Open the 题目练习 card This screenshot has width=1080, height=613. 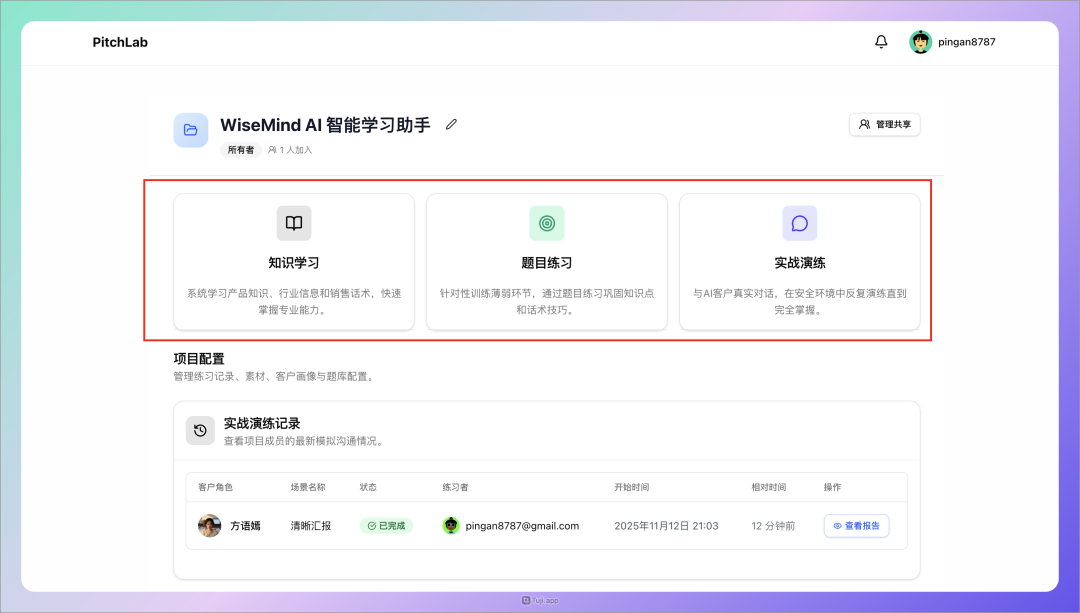pyautogui.click(x=547, y=263)
